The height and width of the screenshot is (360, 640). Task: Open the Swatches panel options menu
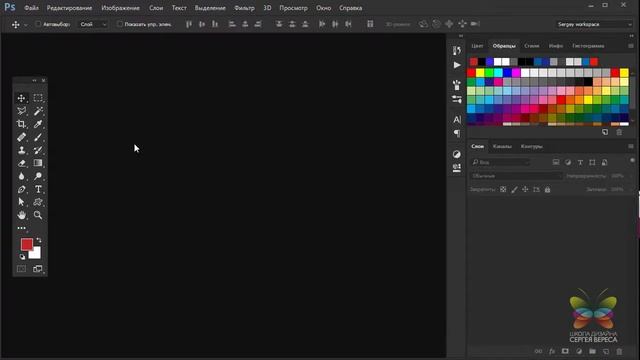[x=631, y=46]
